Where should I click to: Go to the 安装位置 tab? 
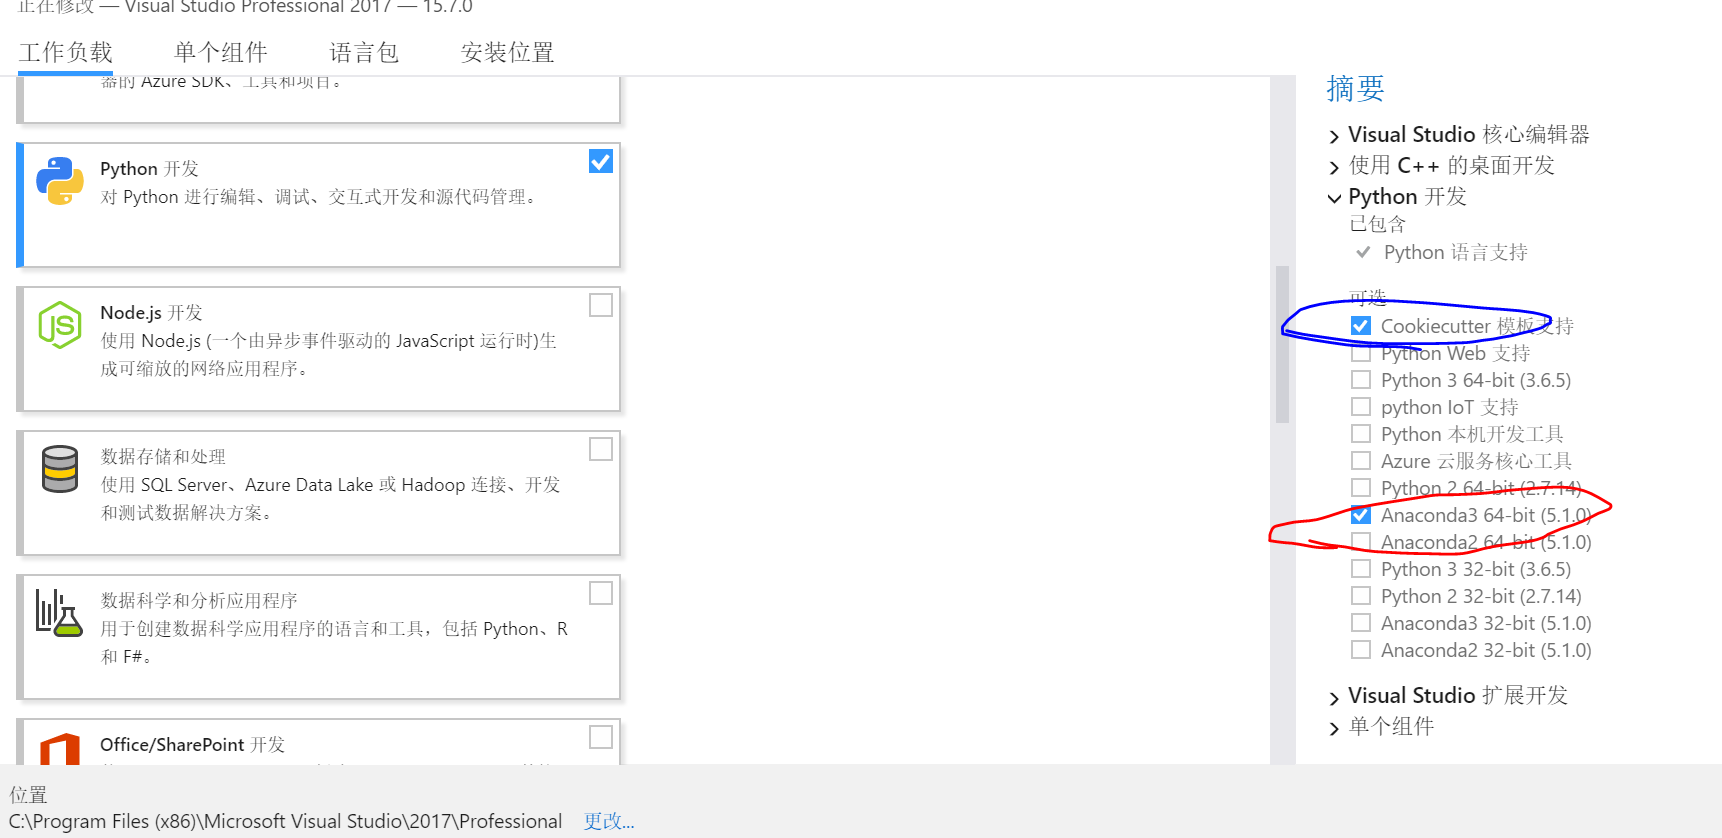tap(508, 52)
